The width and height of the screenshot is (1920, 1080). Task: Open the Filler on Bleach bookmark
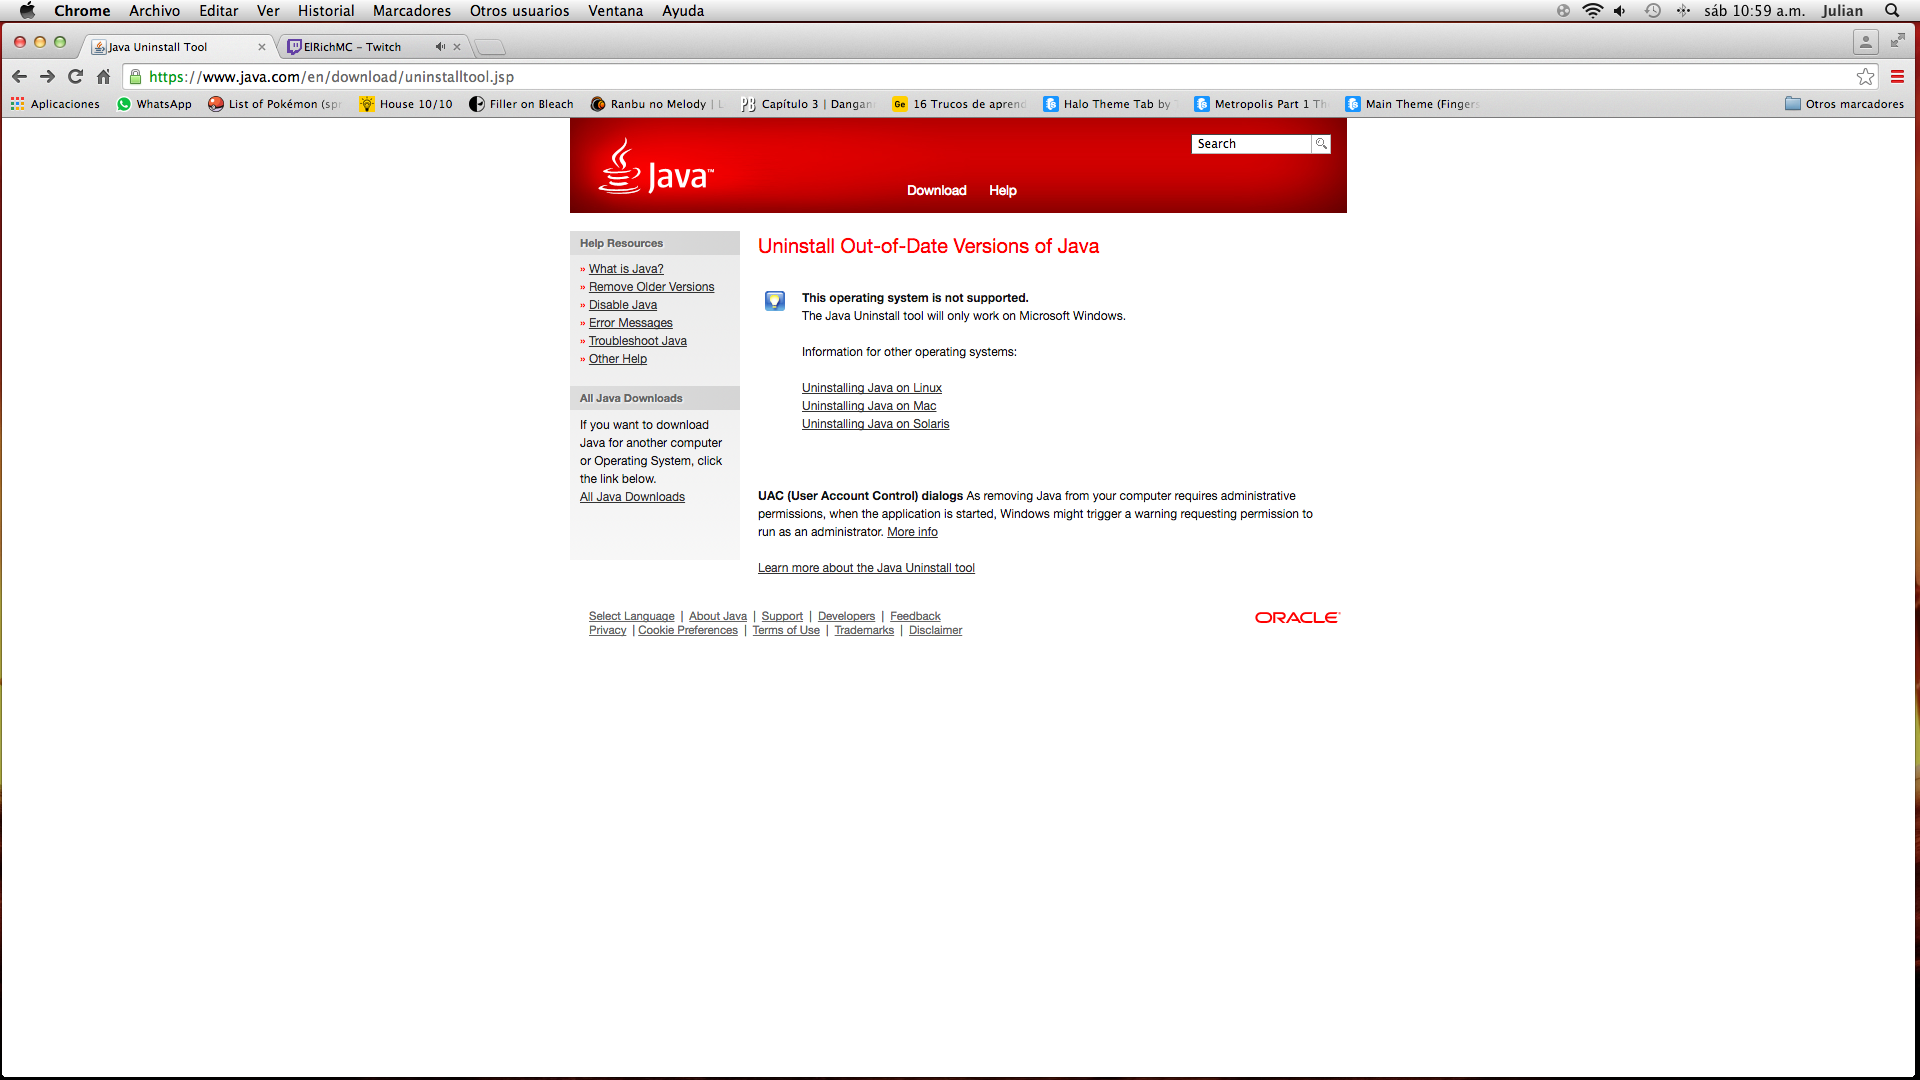click(x=521, y=104)
